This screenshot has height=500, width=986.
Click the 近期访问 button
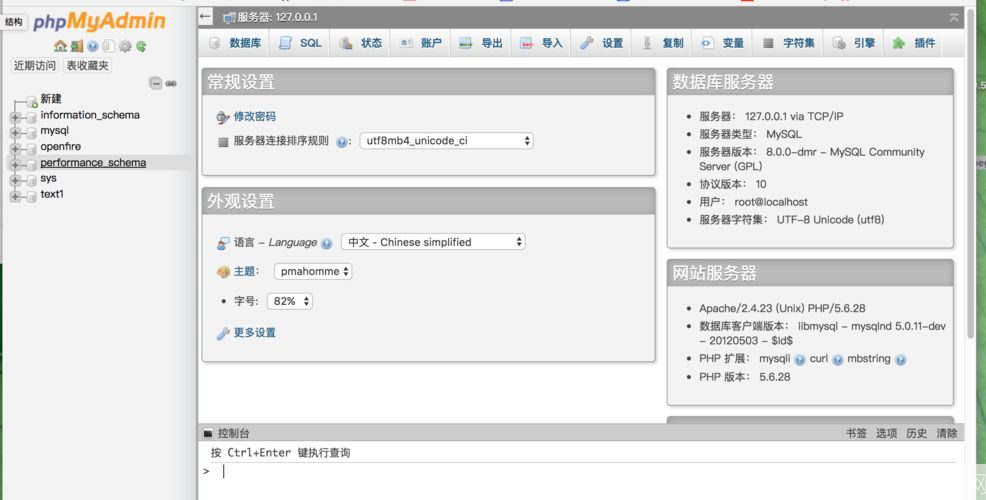[35, 65]
